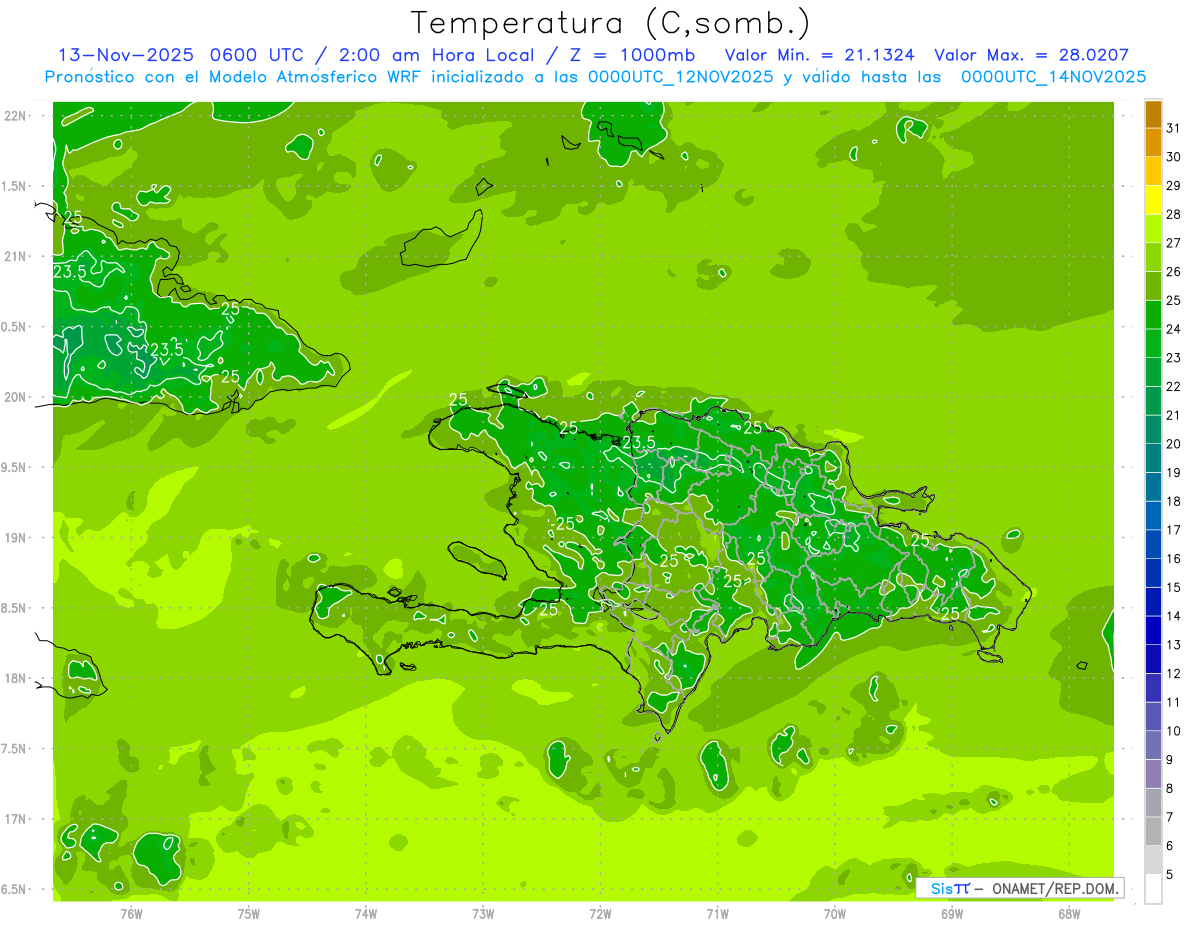
Task: Click the longitude label '75W'
Action: click(249, 914)
